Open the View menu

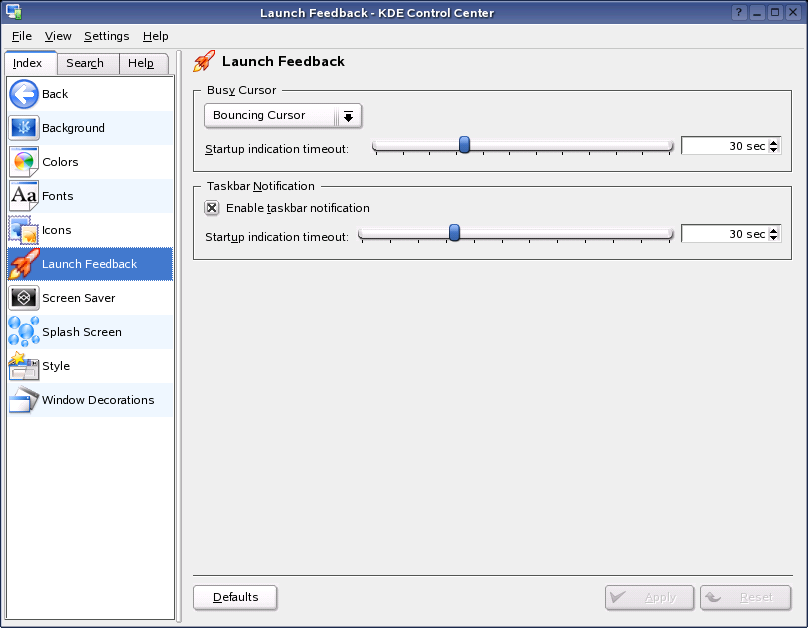pyautogui.click(x=58, y=36)
